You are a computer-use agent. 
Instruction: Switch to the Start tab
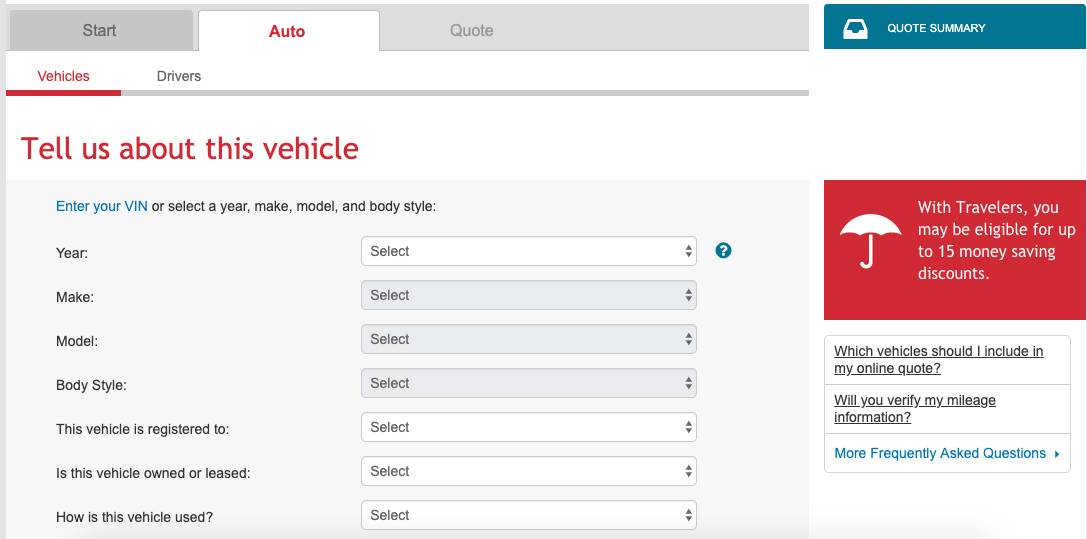pos(99,30)
